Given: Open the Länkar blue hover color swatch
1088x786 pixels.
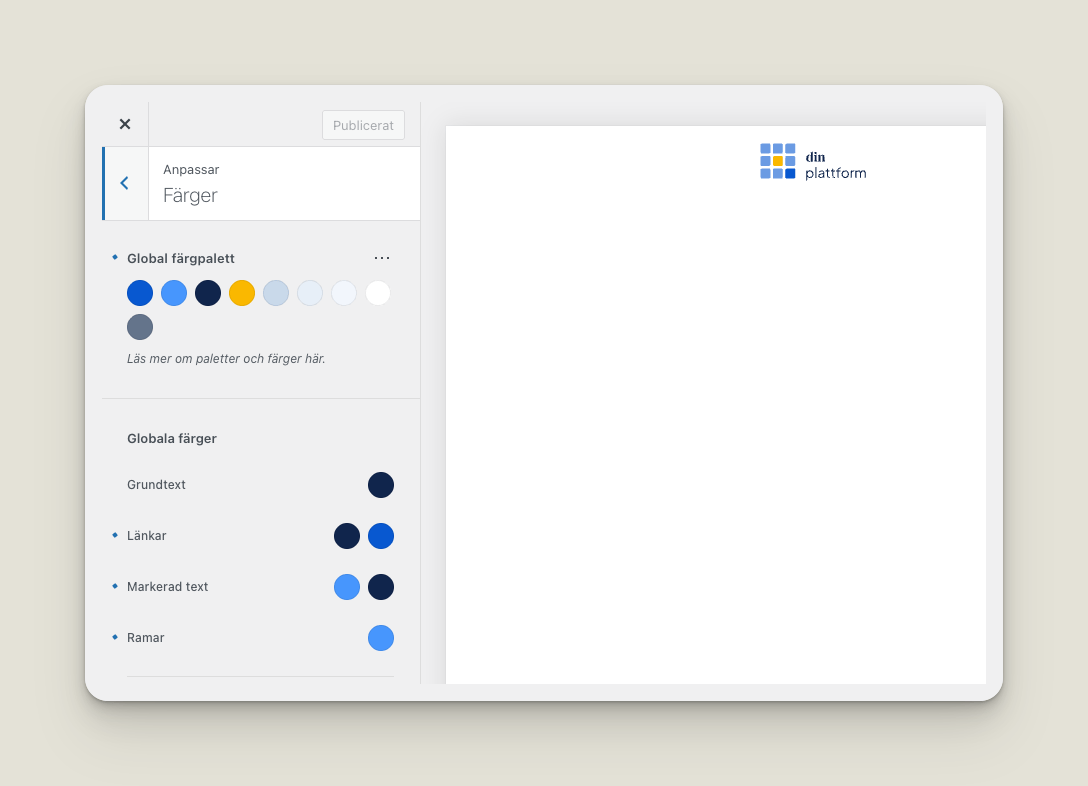Looking at the screenshot, I should tap(381, 536).
